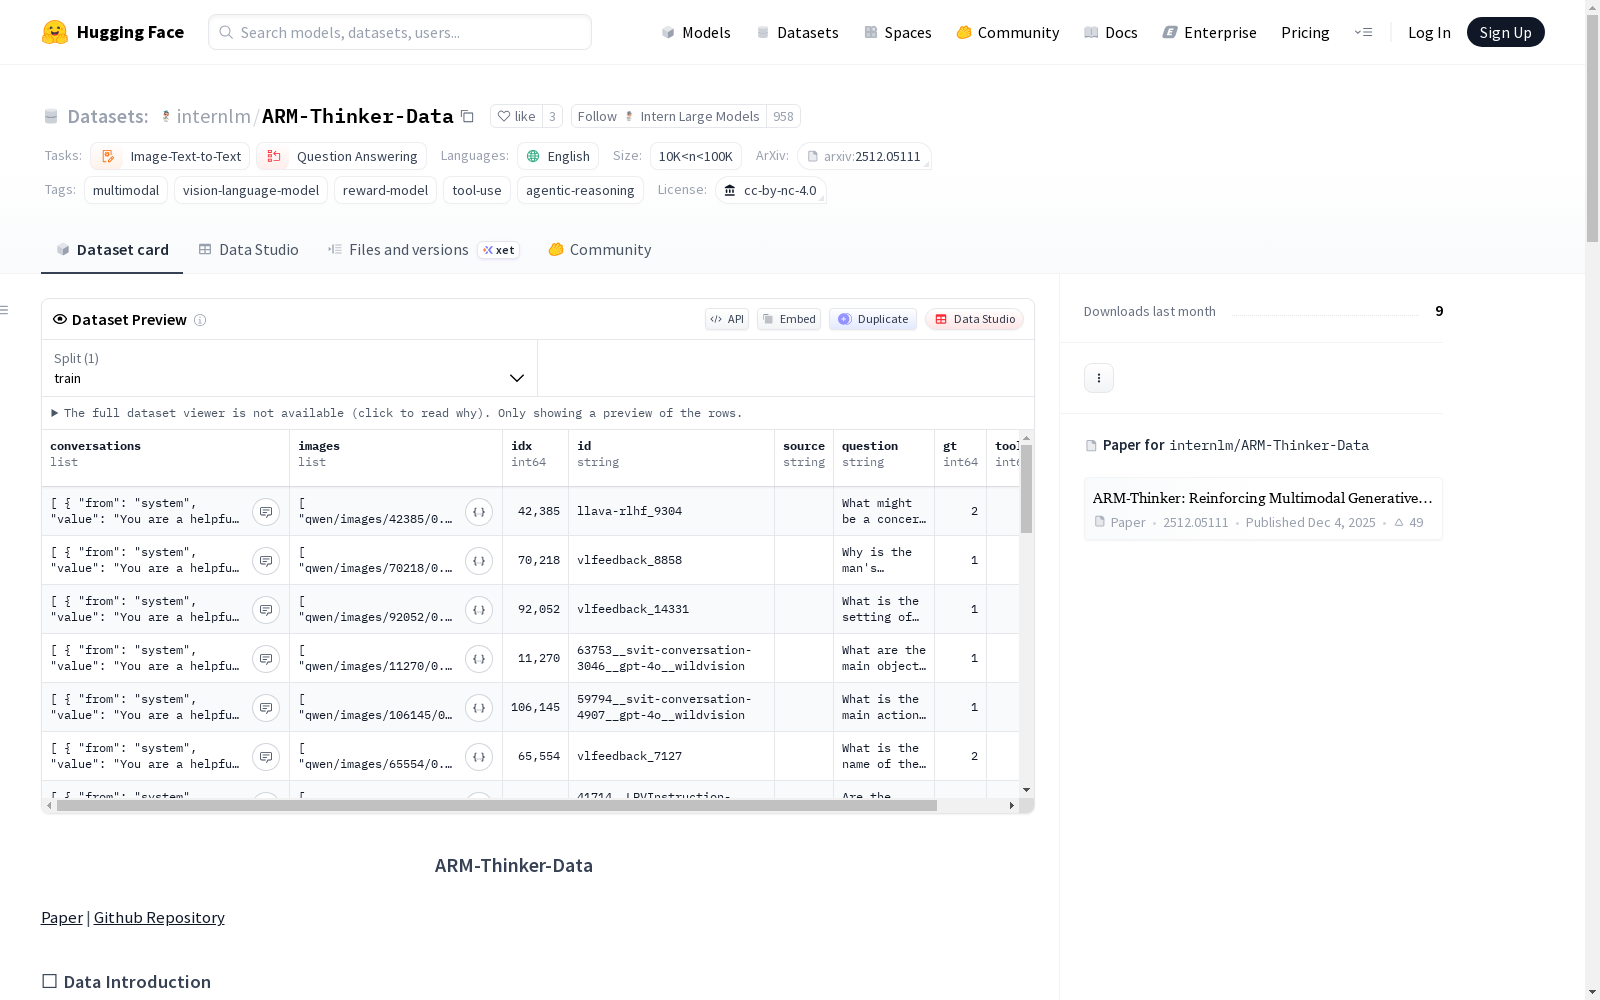Select the Image-Text-to-Text task tag

click(170, 156)
